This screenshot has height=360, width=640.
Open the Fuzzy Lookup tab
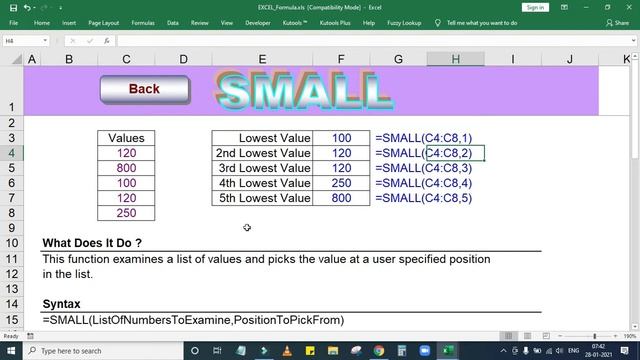point(404,23)
